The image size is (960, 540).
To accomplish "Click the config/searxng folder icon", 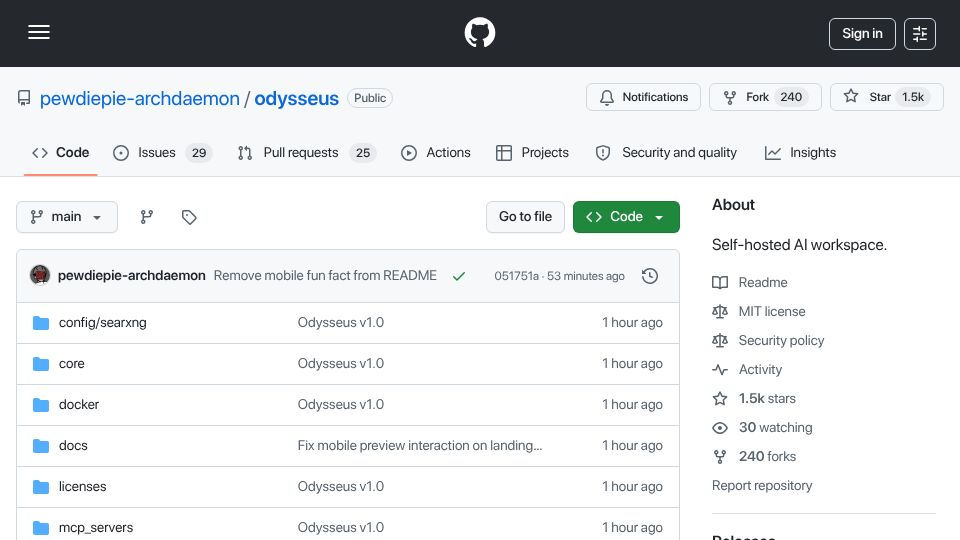I will click(41, 323).
